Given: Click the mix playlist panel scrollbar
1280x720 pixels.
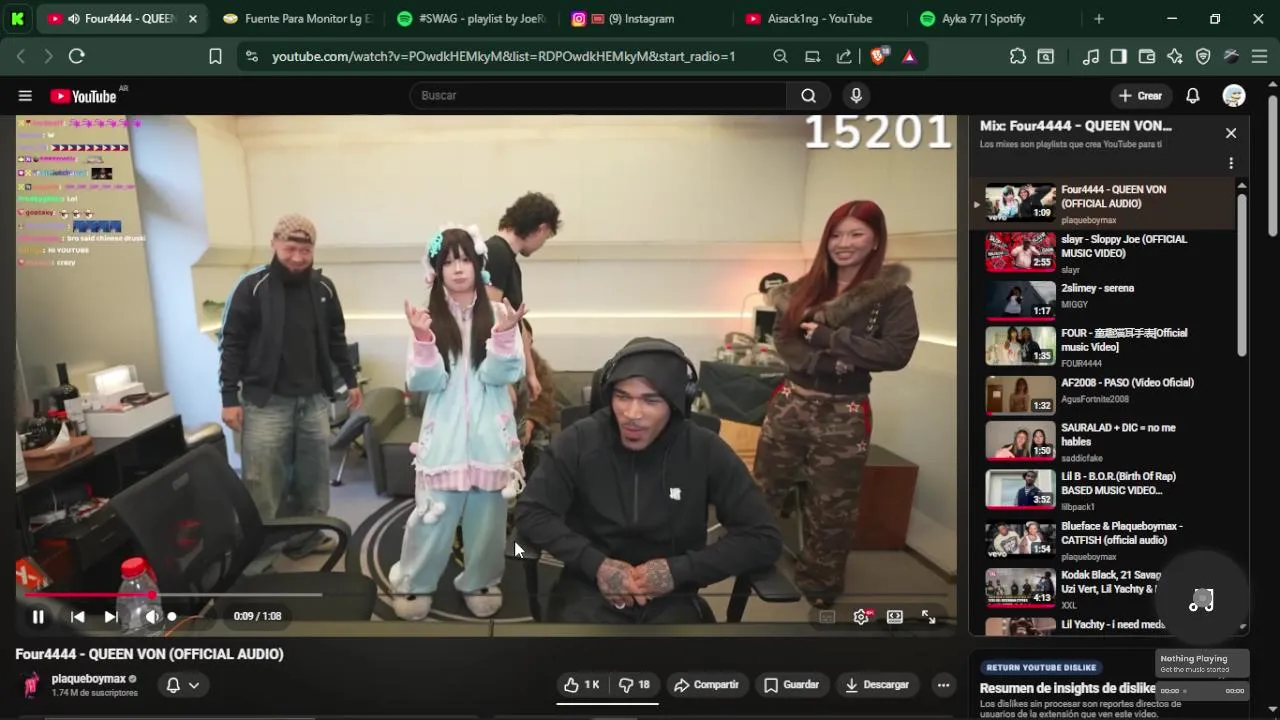Looking at the screenshot, I should (x=1243, y=275).
